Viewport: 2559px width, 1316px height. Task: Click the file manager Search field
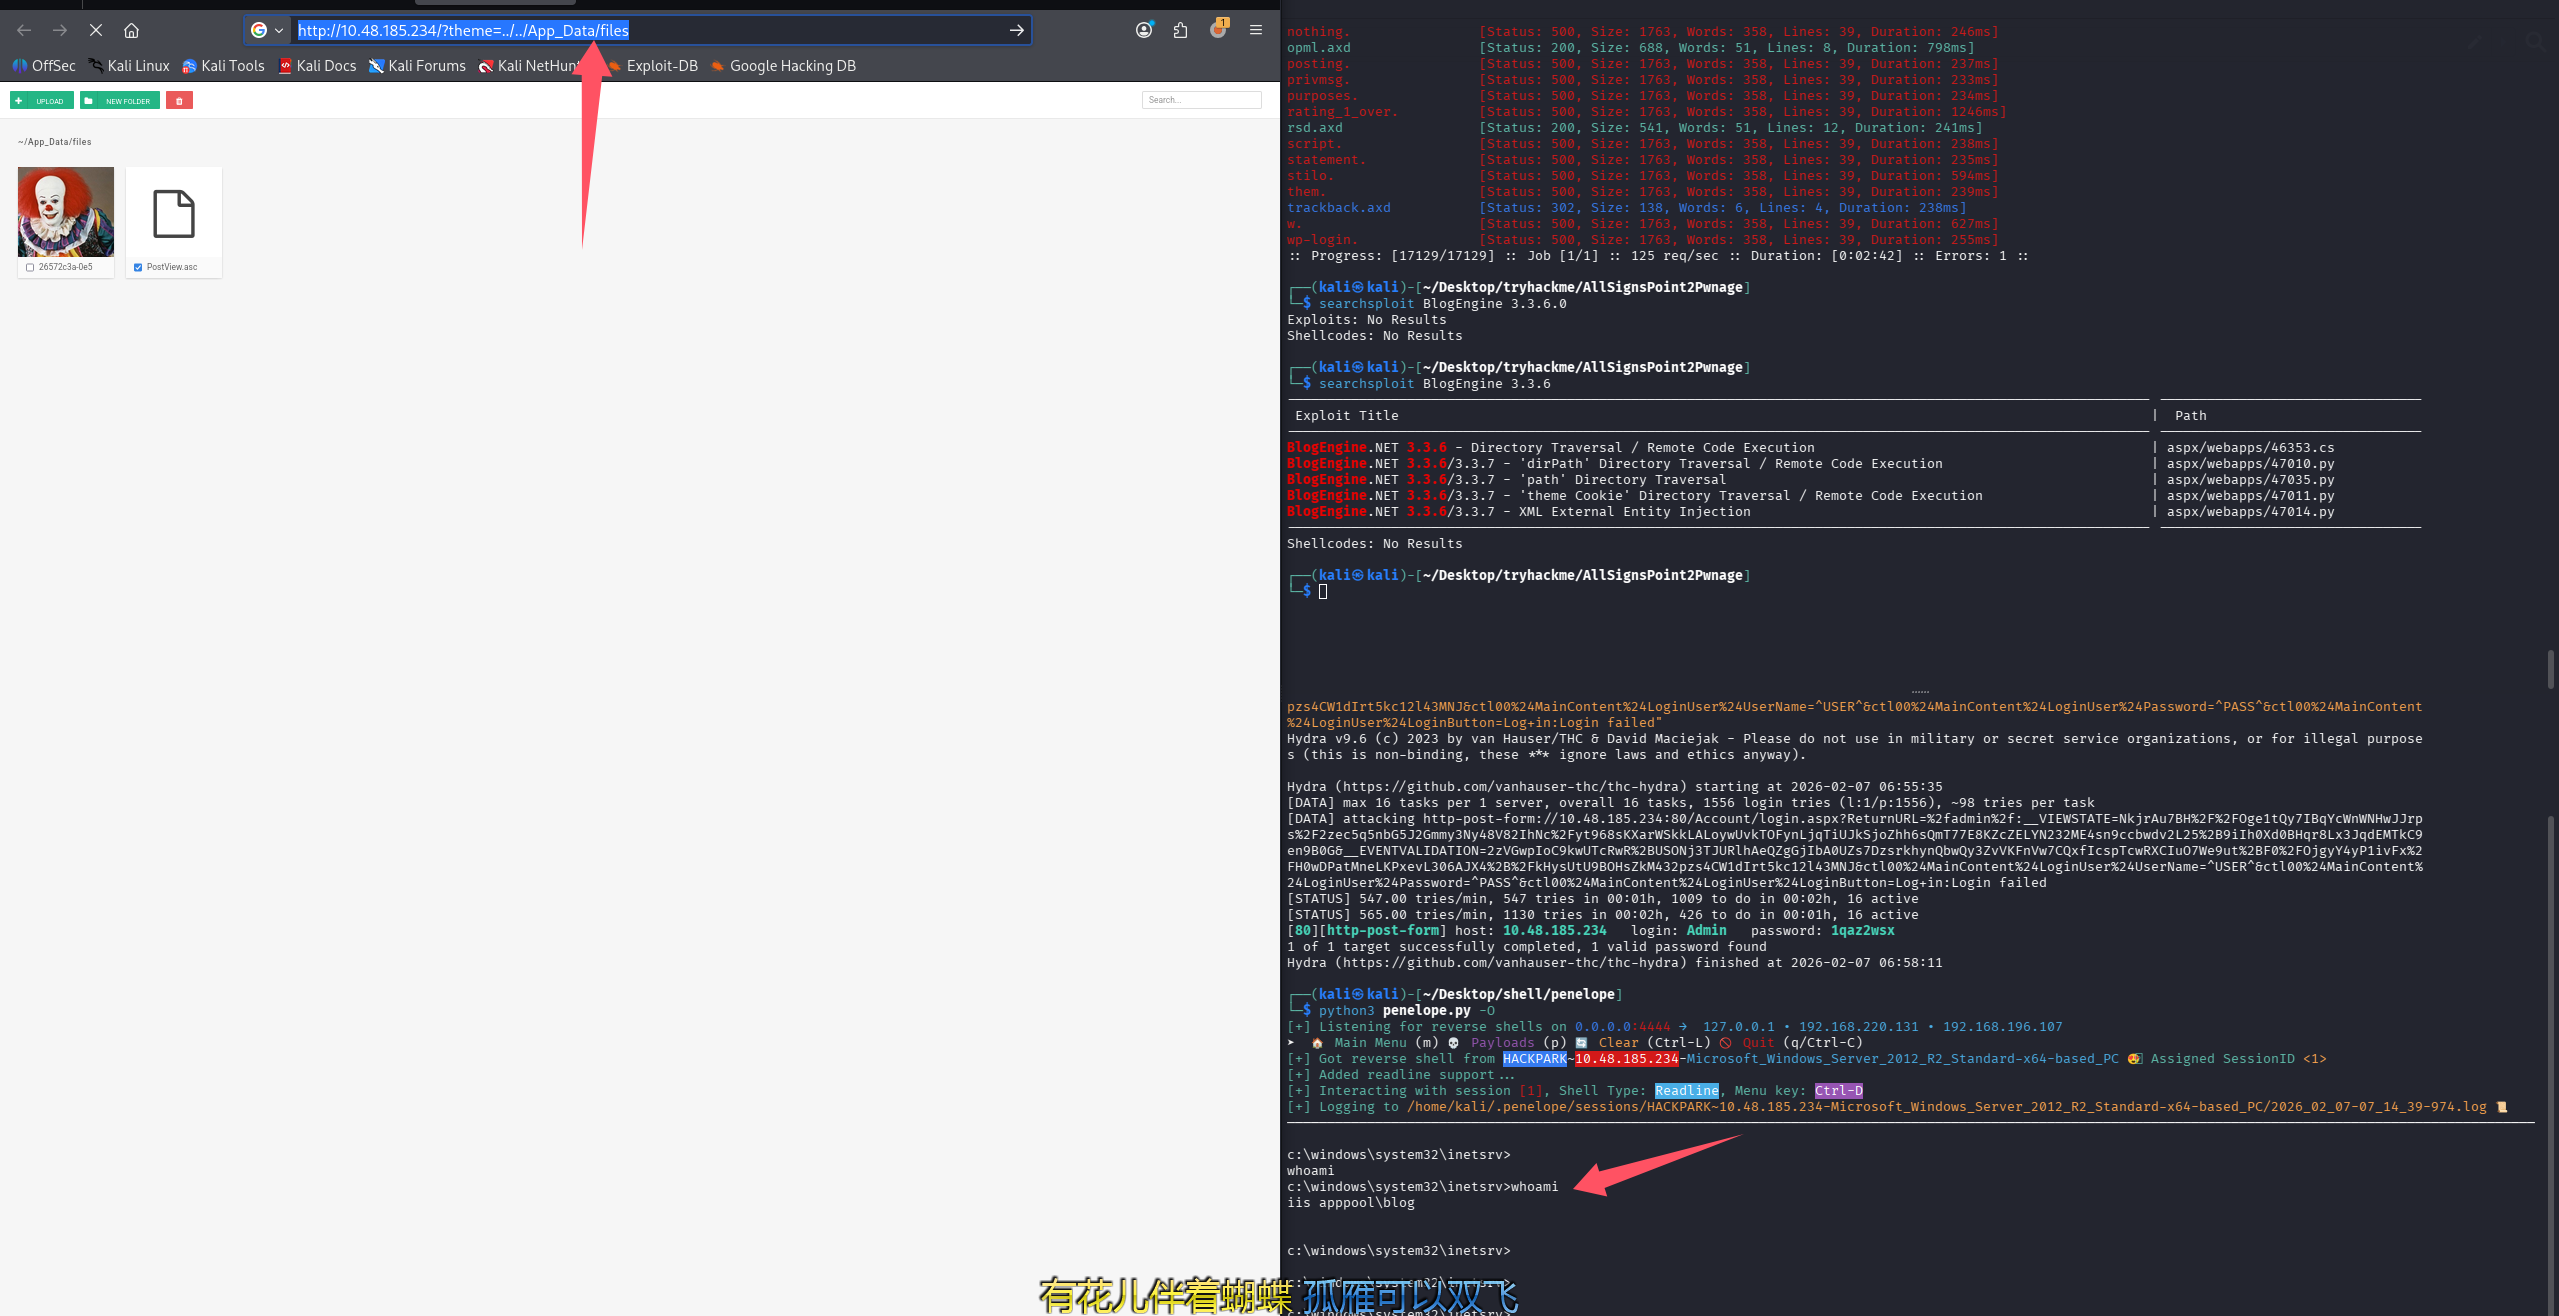click(1201, 100)
